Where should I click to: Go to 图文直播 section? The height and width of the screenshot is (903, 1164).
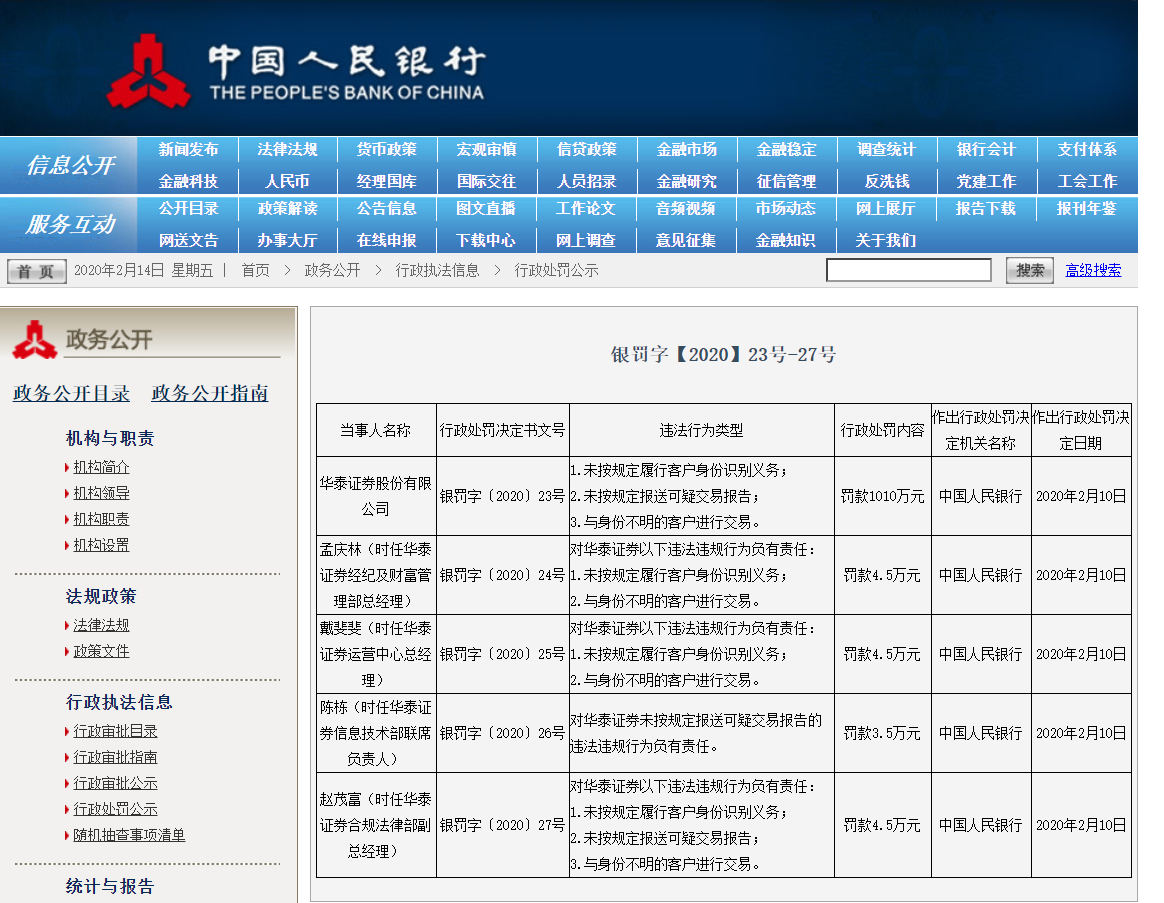[x=486, y=209]
